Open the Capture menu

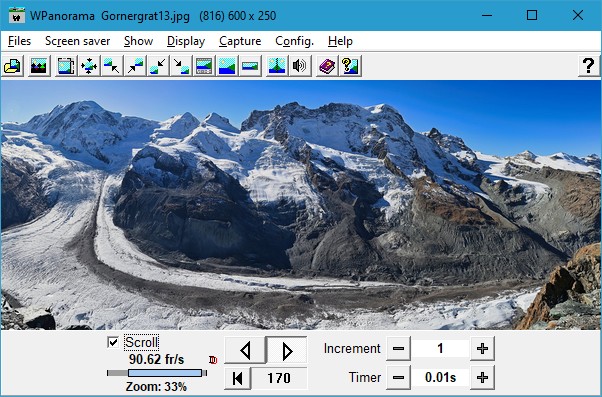pyautogui.click(x=240, y=41)
